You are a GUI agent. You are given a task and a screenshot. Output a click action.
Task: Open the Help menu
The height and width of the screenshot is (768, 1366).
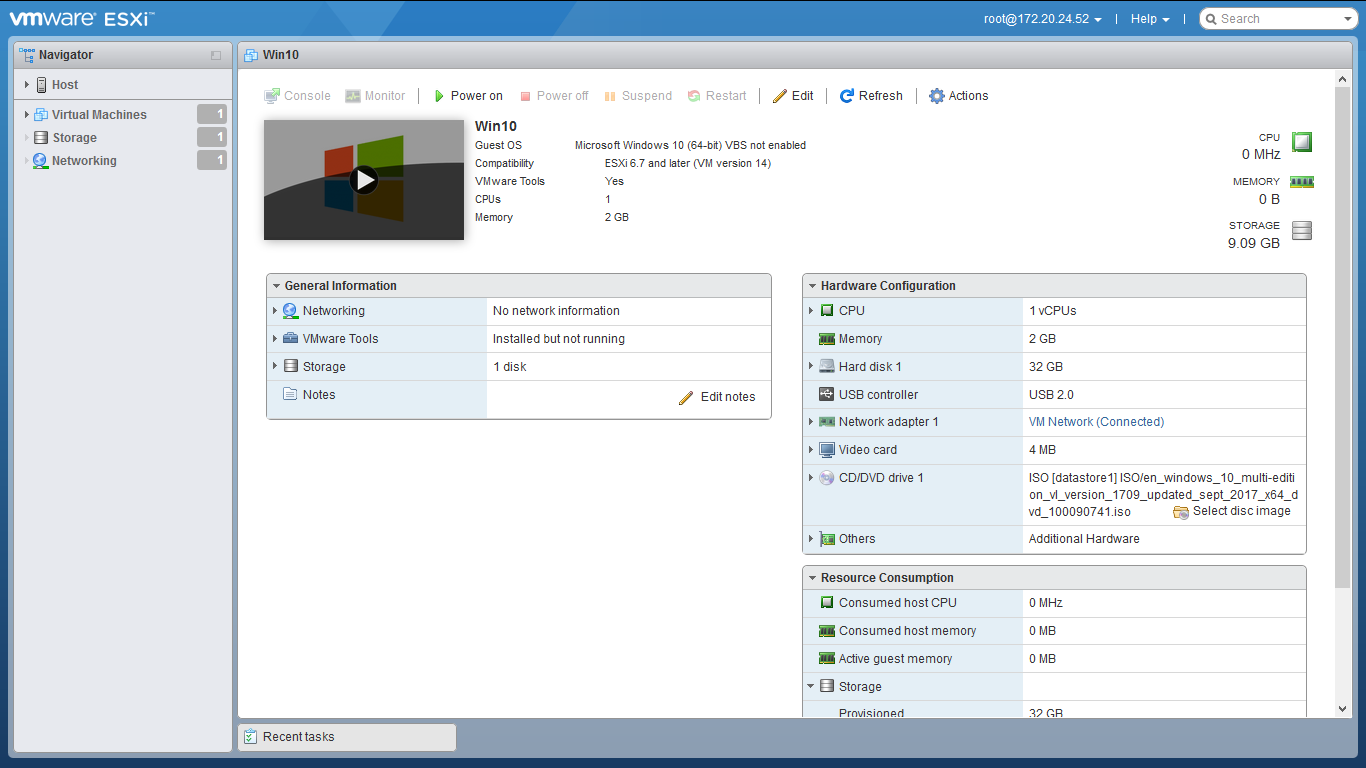pyautogui.click(x=1150, y=19)
